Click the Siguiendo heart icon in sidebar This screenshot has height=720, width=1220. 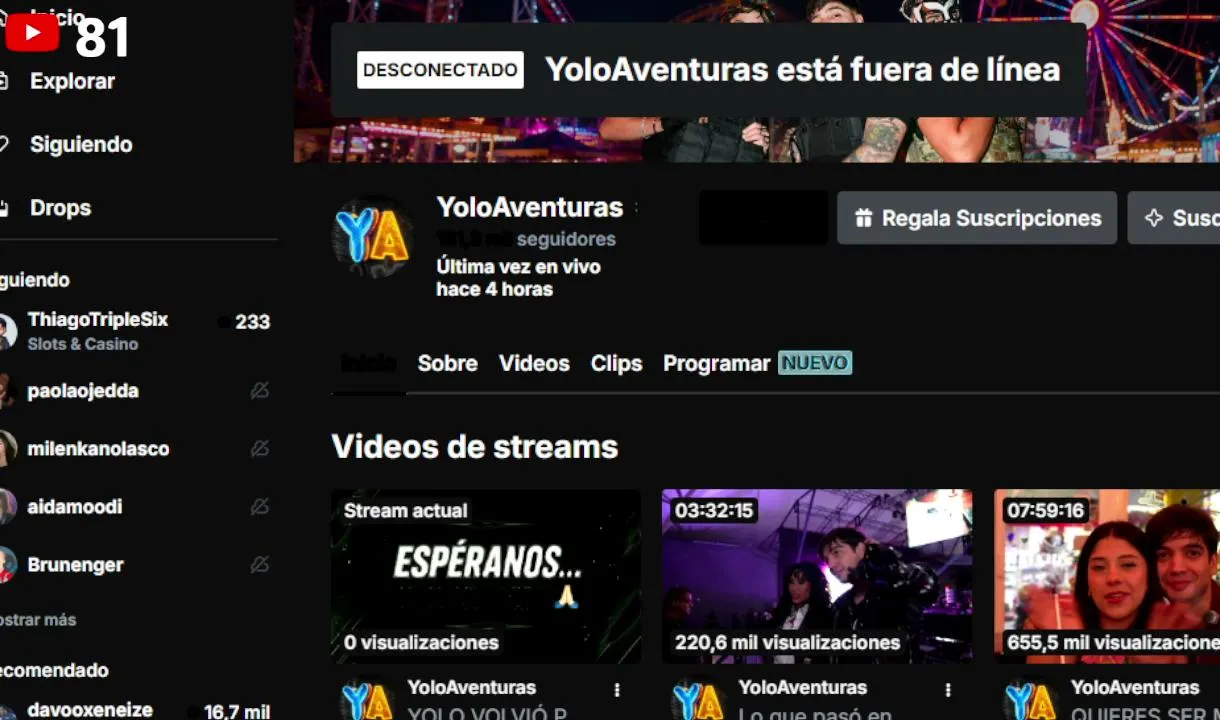[x=4, y=145]
